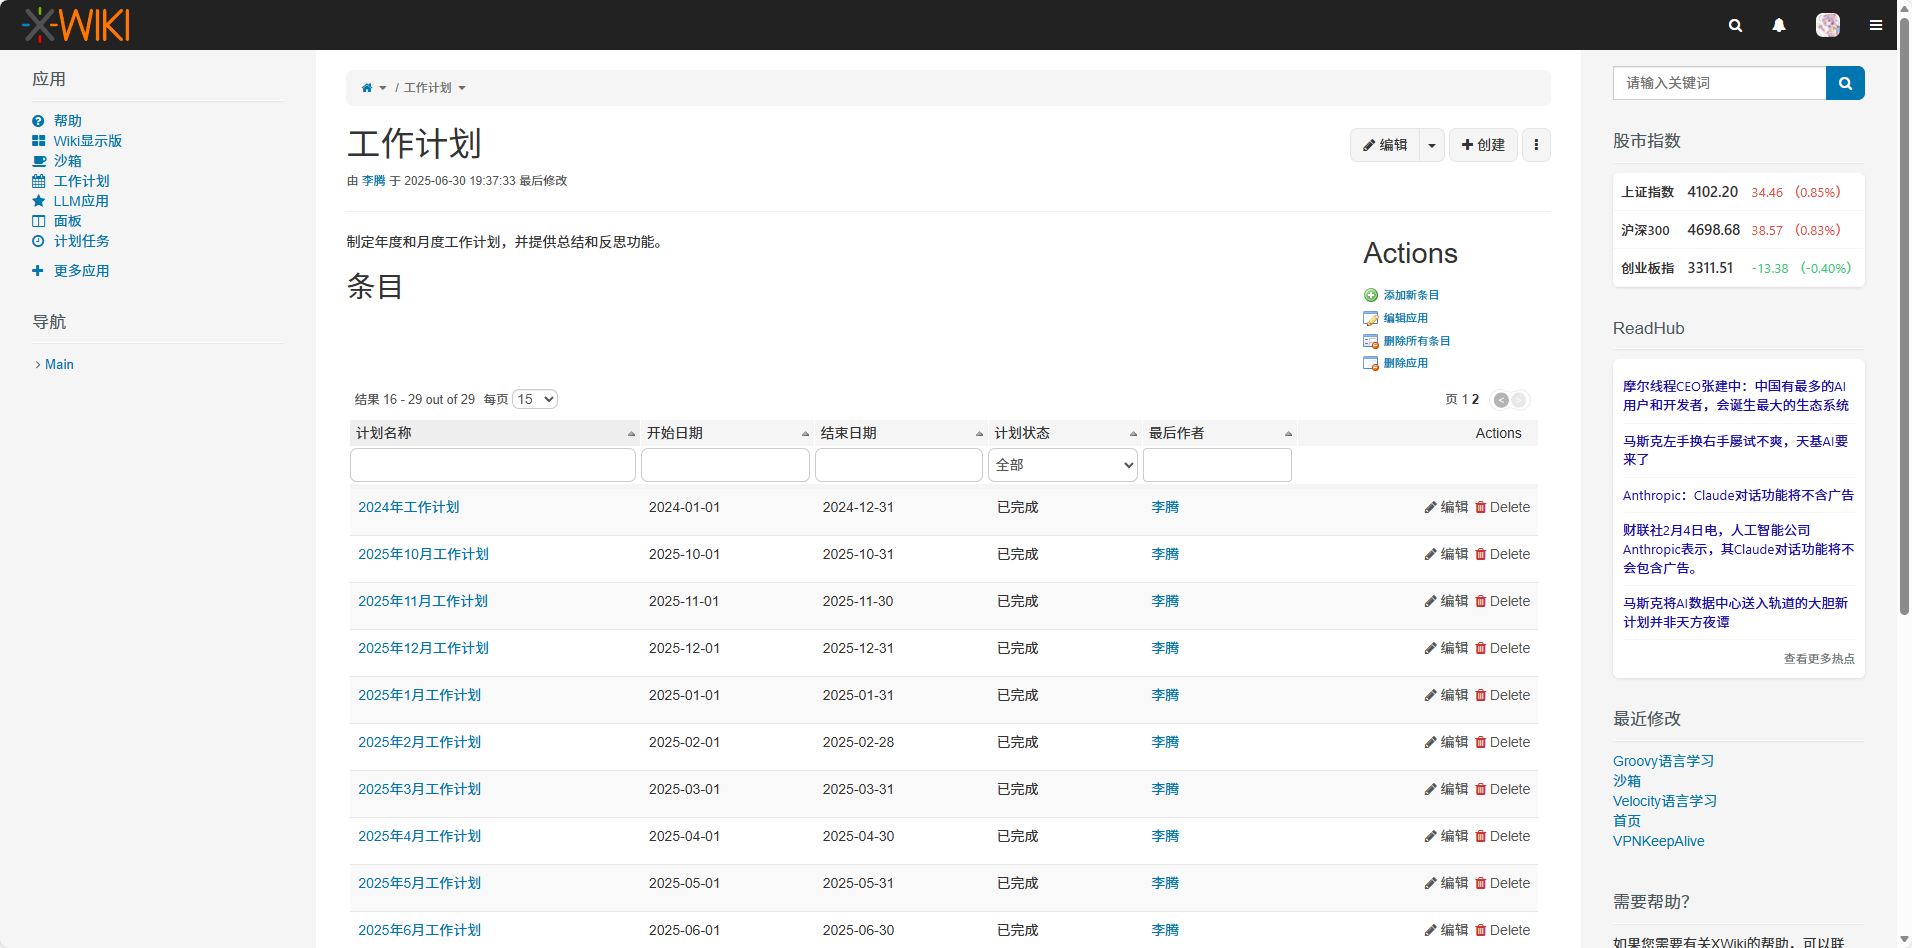Open the search icon in top bar
This screenshot has height=948, width=1912.
[1735, 25]
